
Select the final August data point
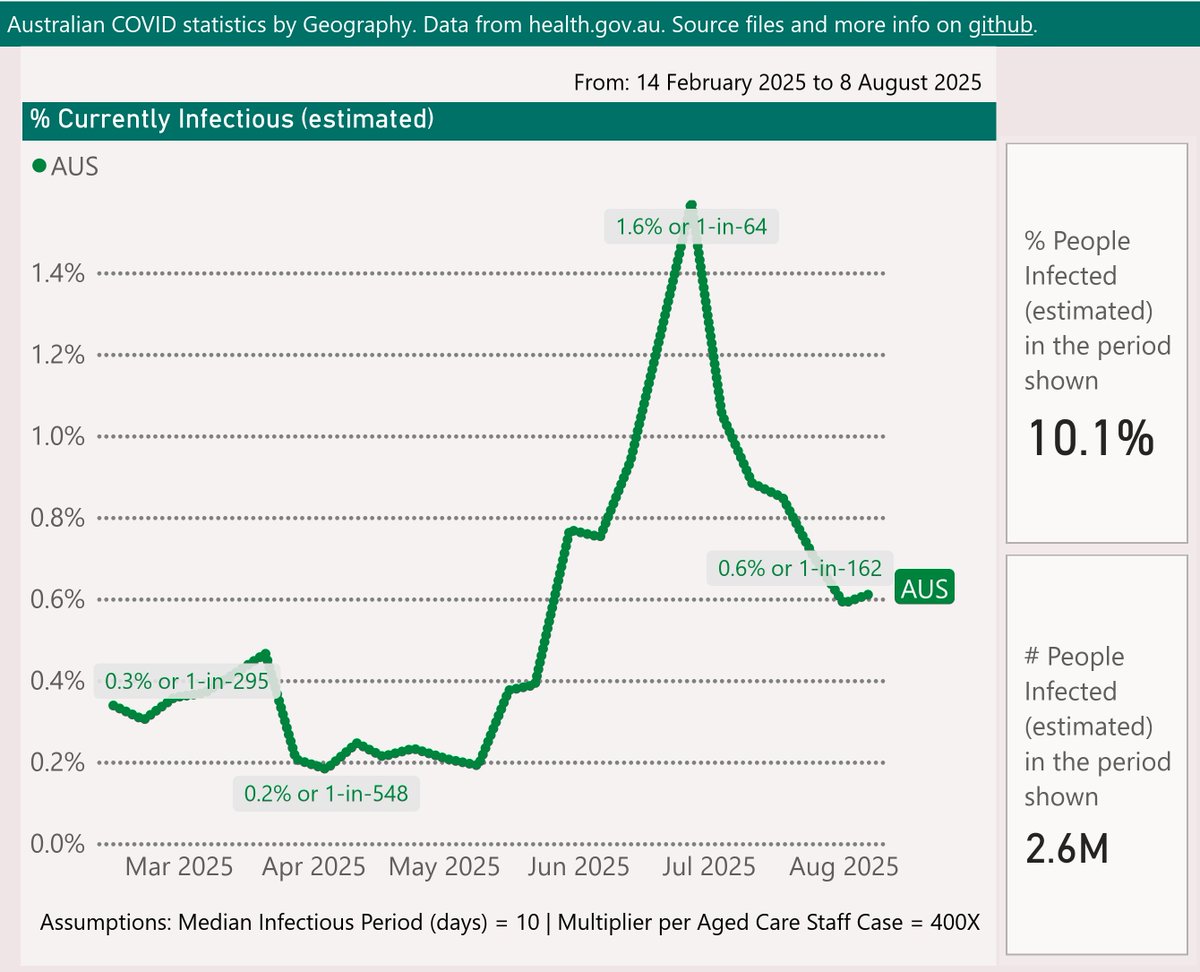(x=870, y=593)
